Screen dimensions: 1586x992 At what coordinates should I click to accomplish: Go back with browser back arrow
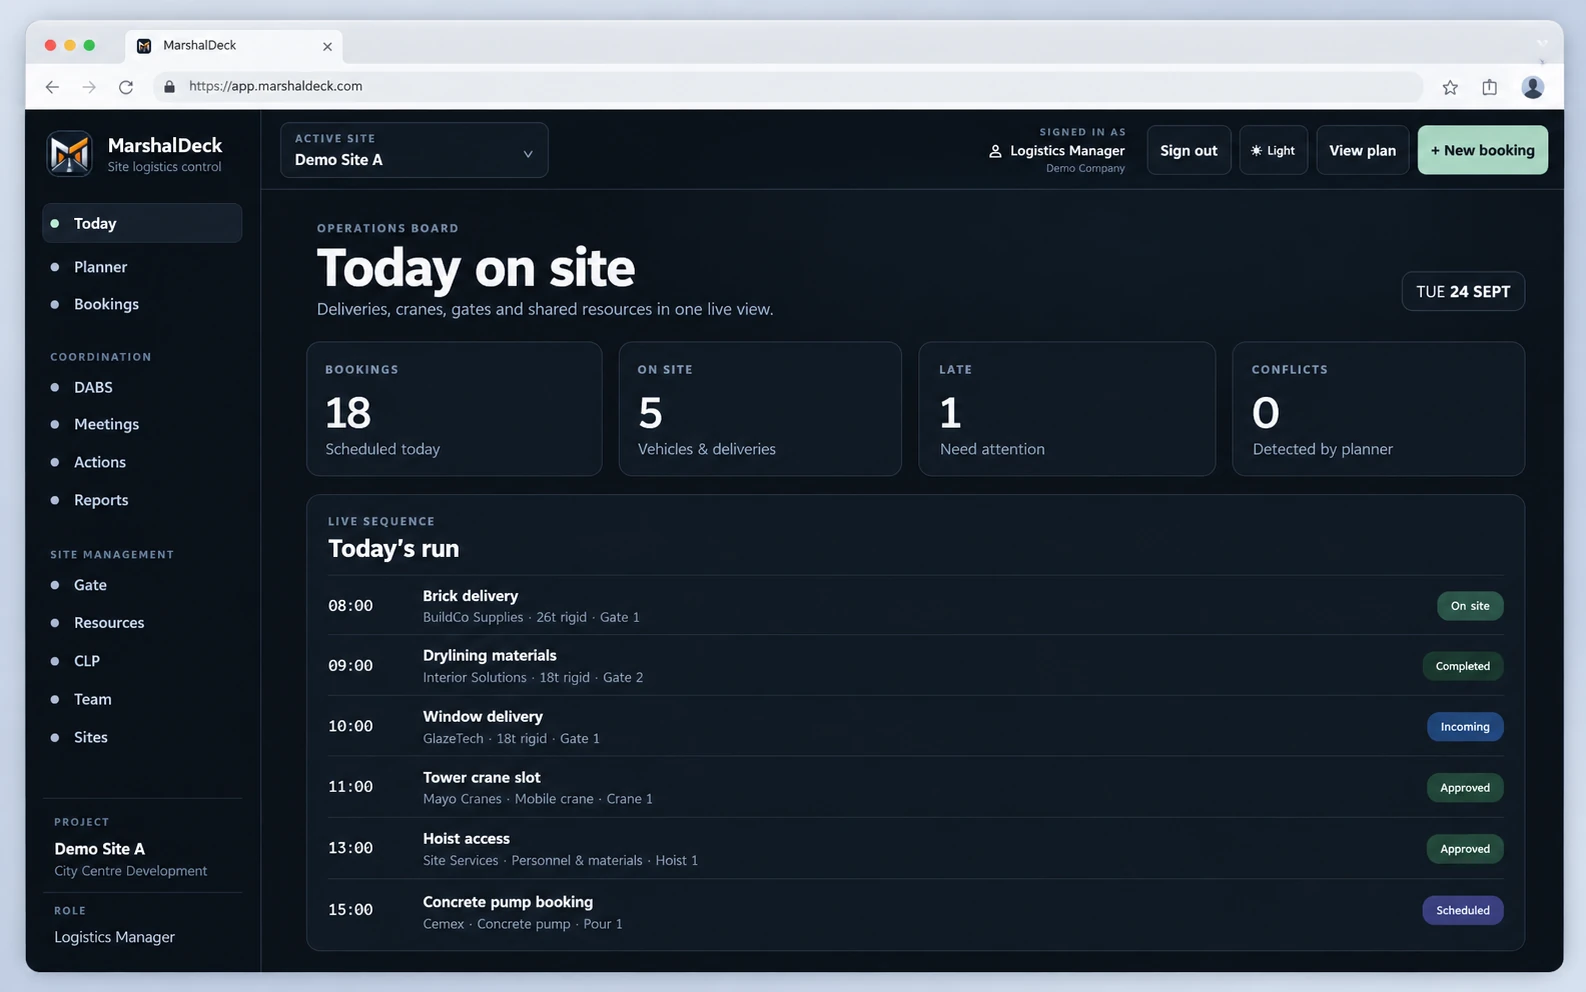point(52,87)
